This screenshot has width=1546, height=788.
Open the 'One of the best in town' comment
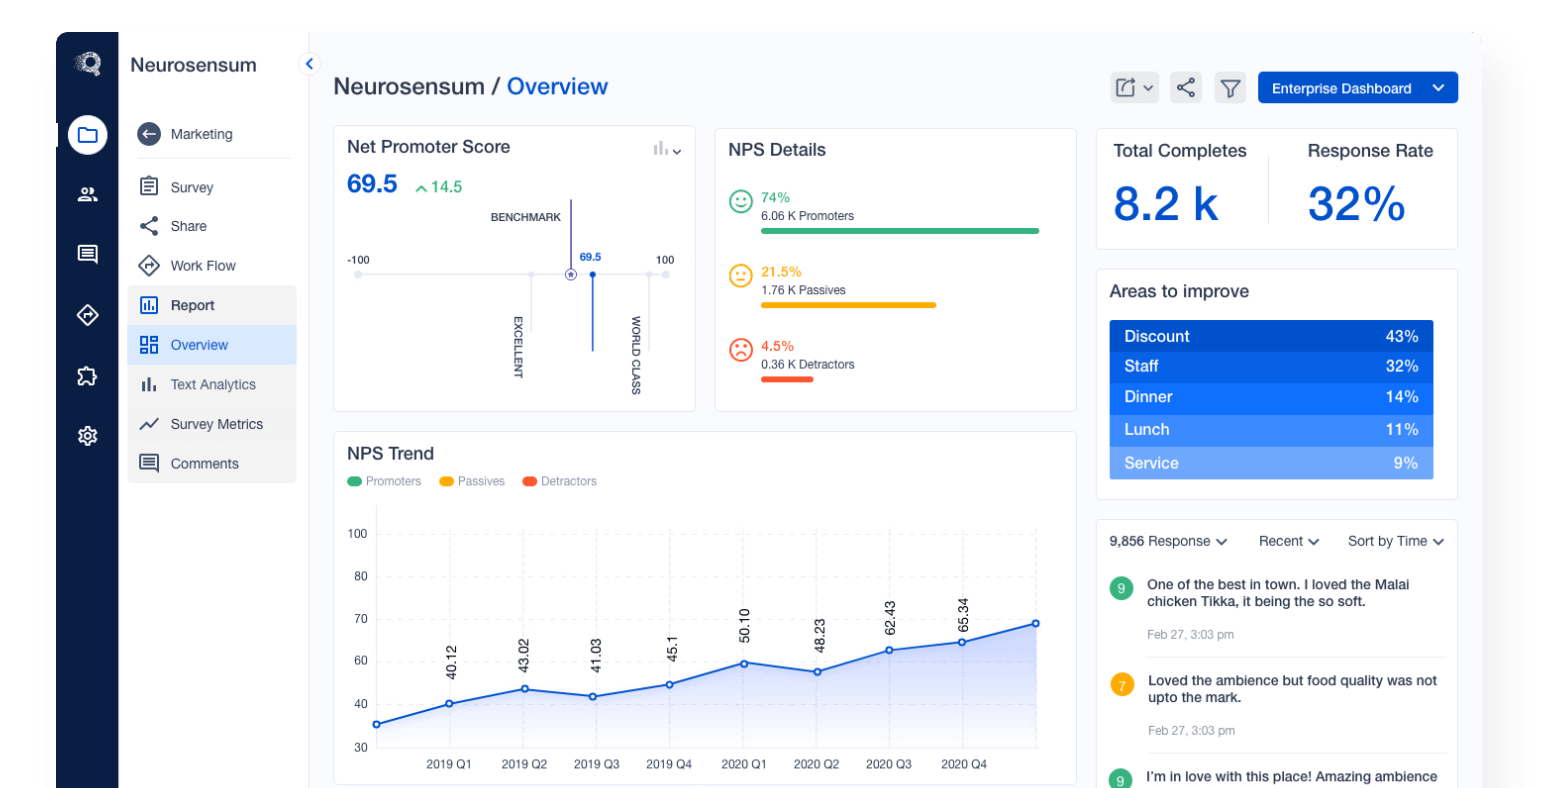click(1278, 593)
